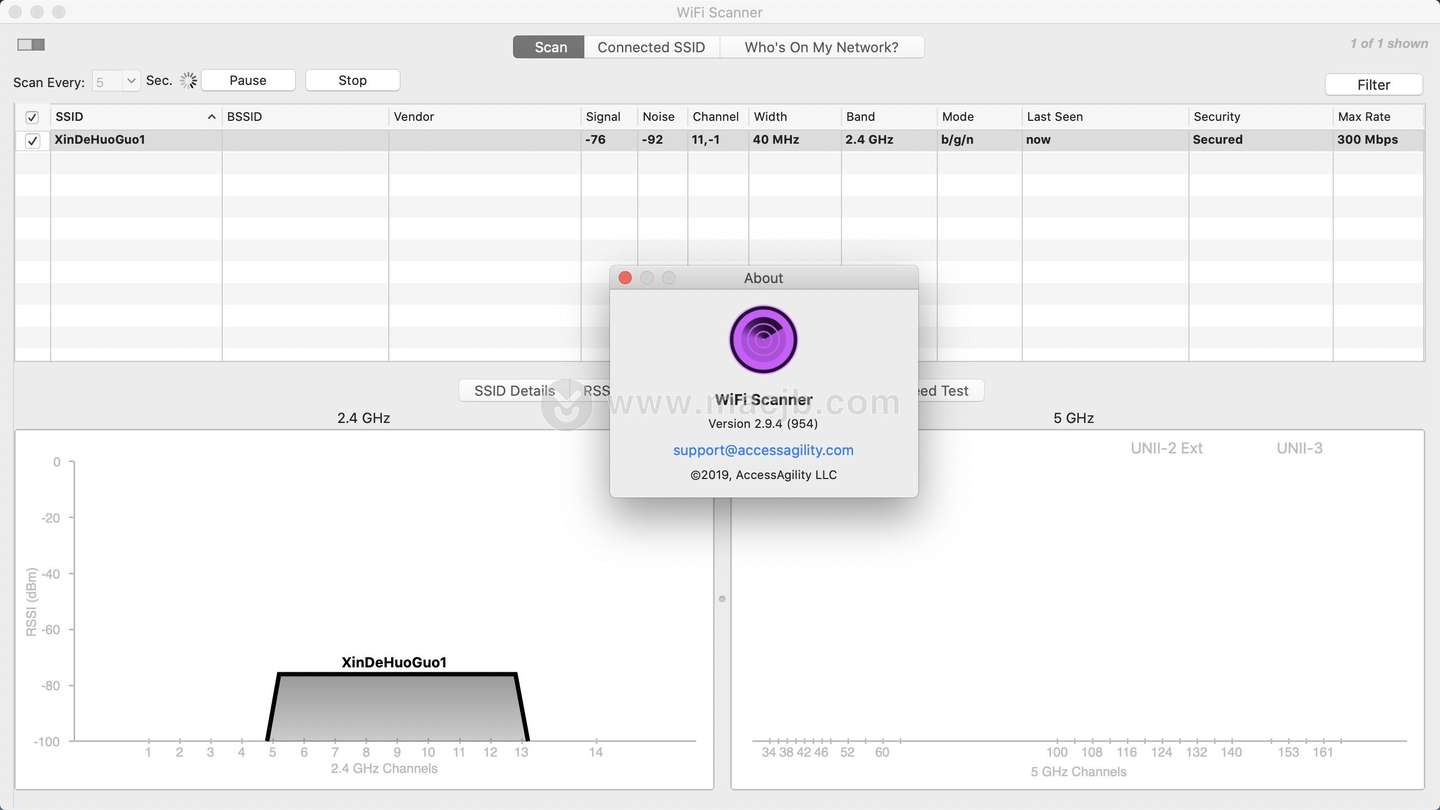Stop the WiFi scan
The image size is (1440, 810).
[x=352, y=80]
